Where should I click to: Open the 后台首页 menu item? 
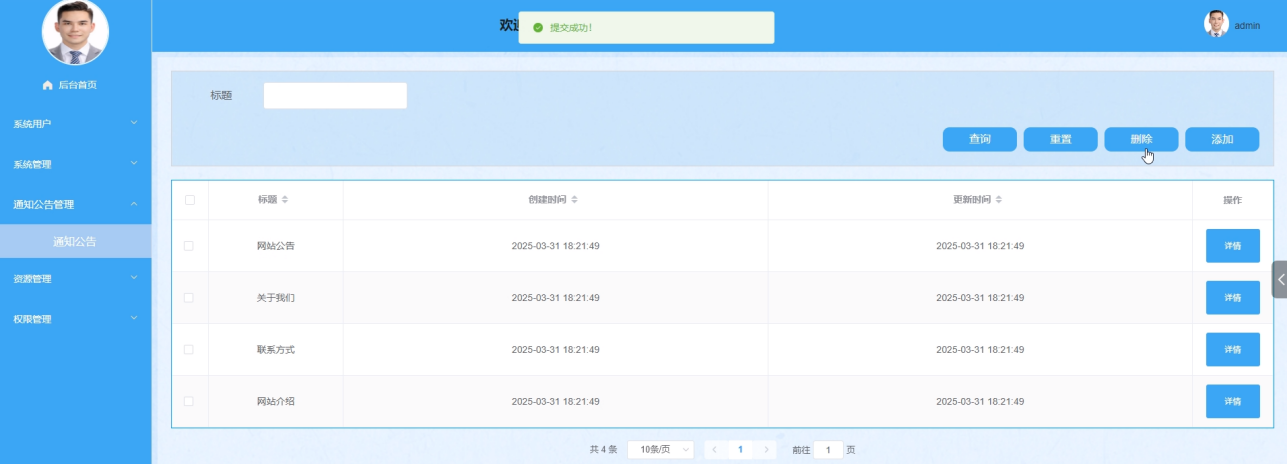(x=76, y=85)
